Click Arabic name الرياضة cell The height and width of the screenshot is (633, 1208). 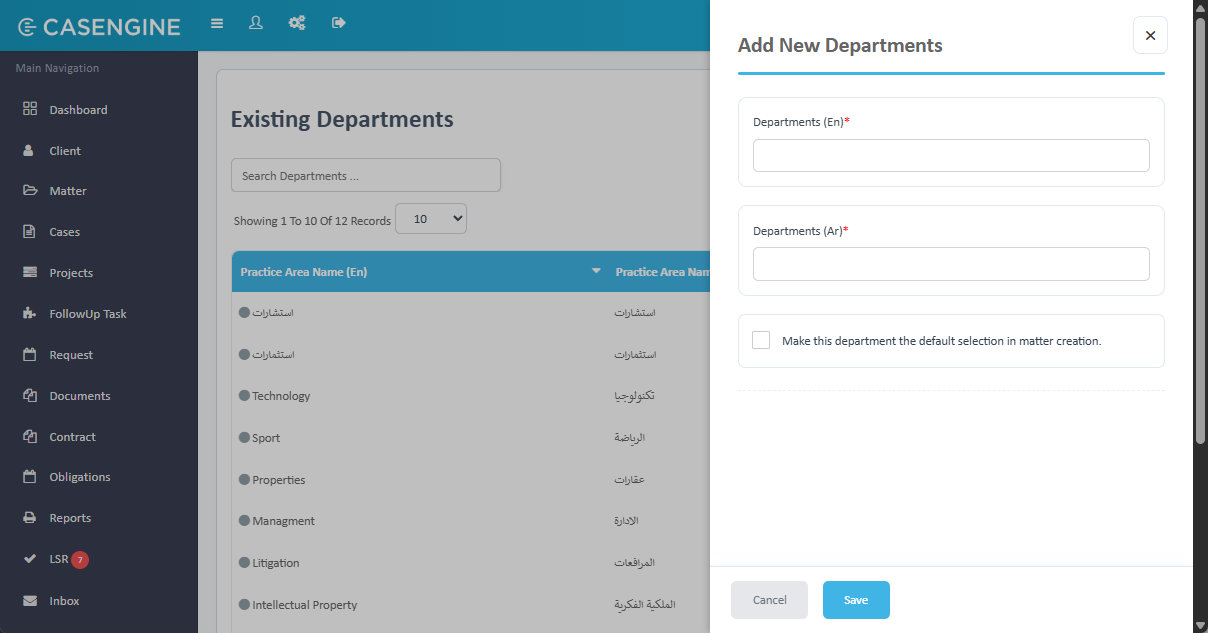point(630,438)
